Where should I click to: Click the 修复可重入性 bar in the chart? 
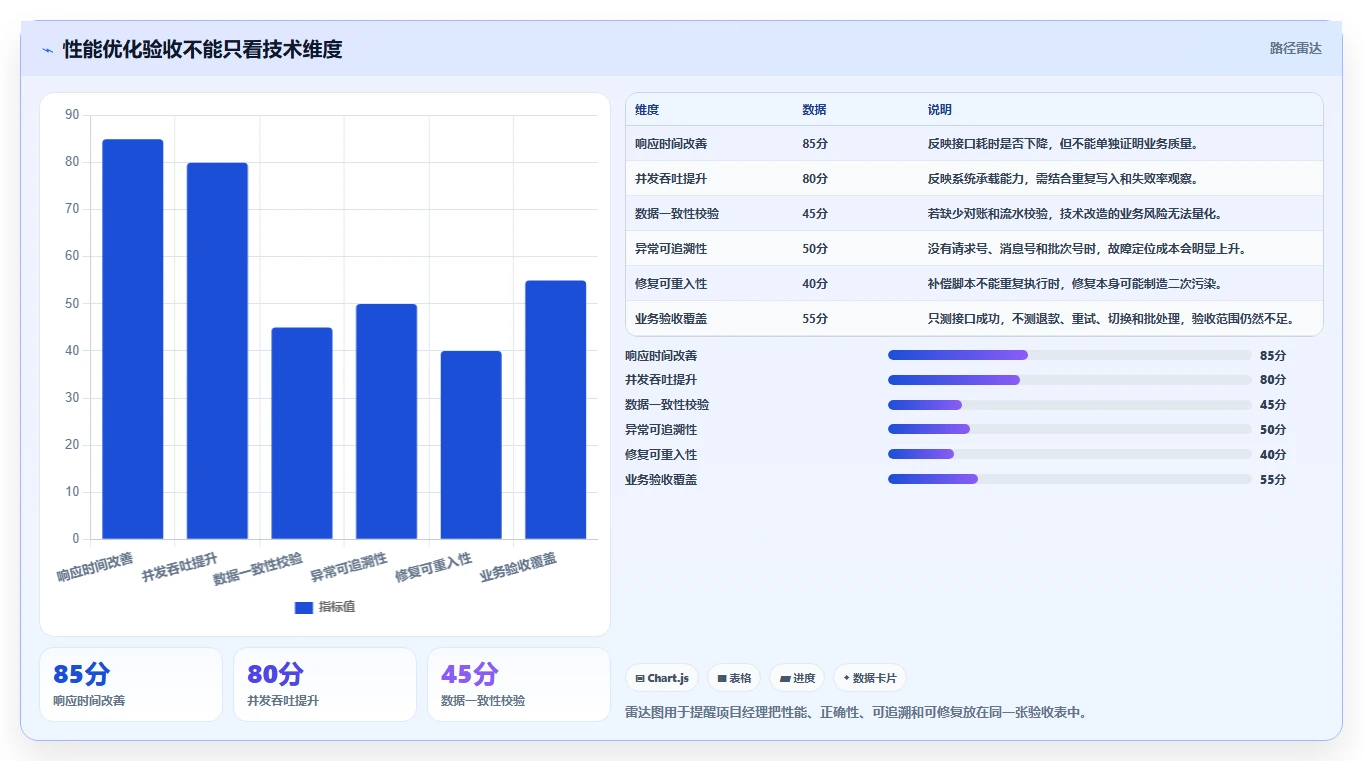[x=471, y=445]
